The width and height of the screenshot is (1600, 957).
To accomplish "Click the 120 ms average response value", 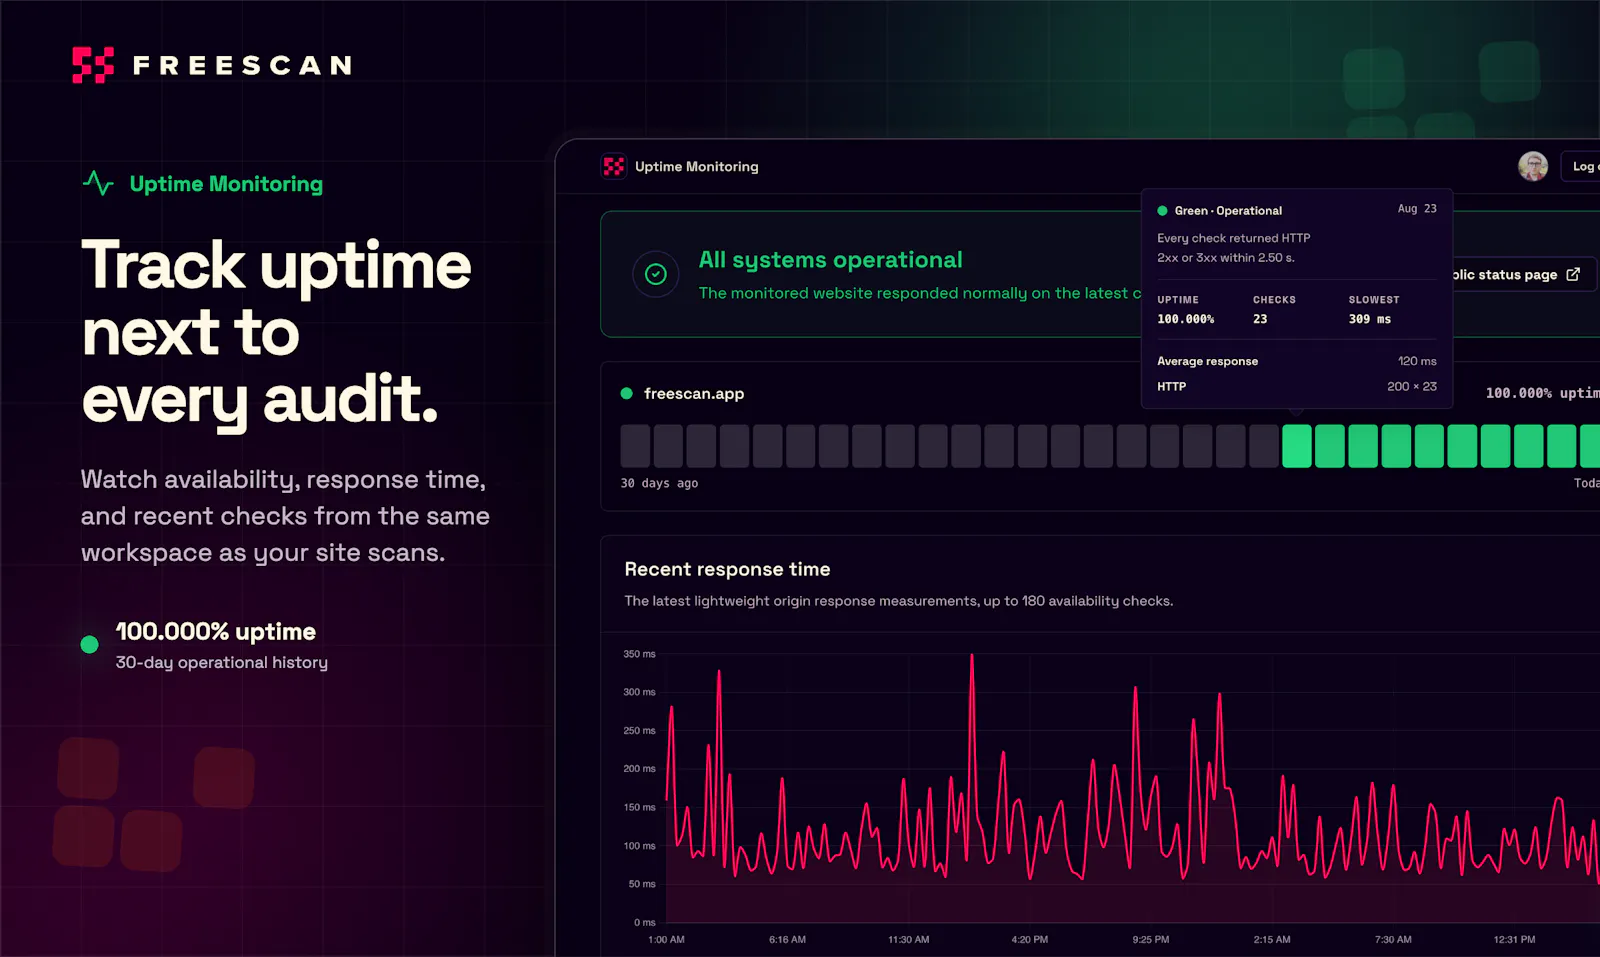I will point(1417,361).
